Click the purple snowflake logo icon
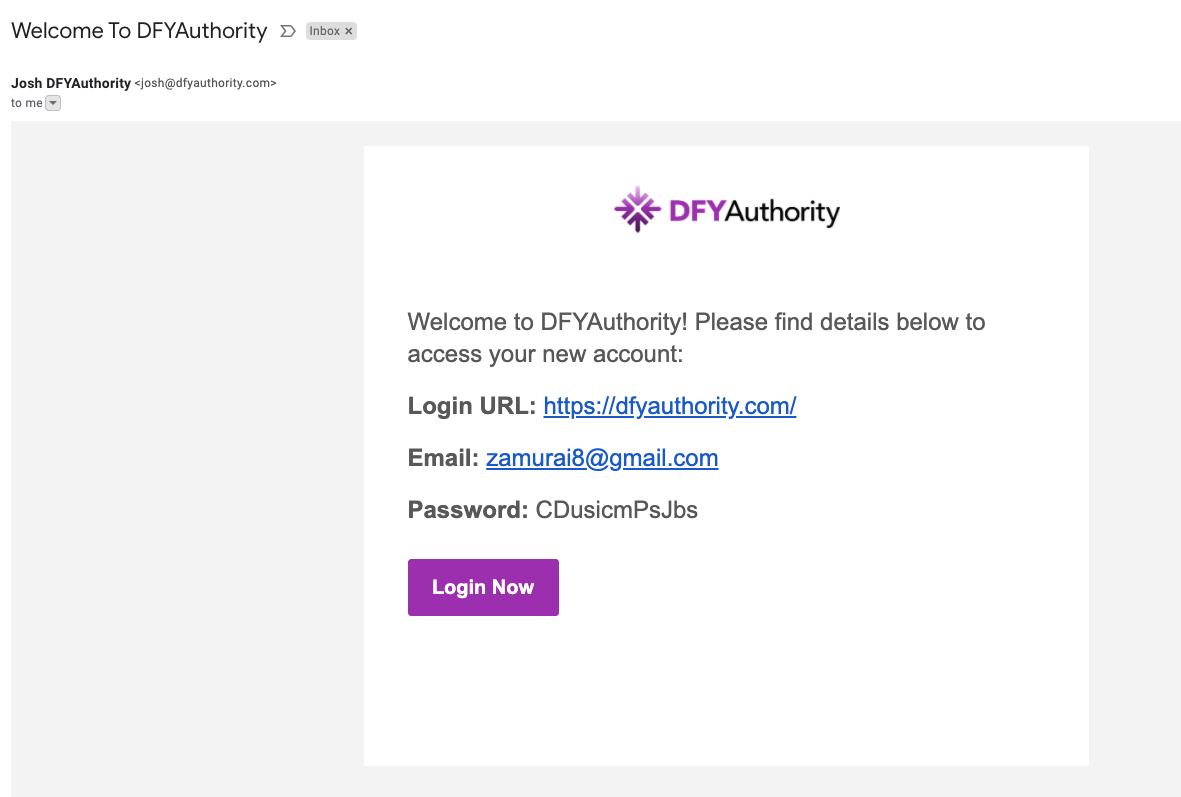1181x797 pixels. 637,209
